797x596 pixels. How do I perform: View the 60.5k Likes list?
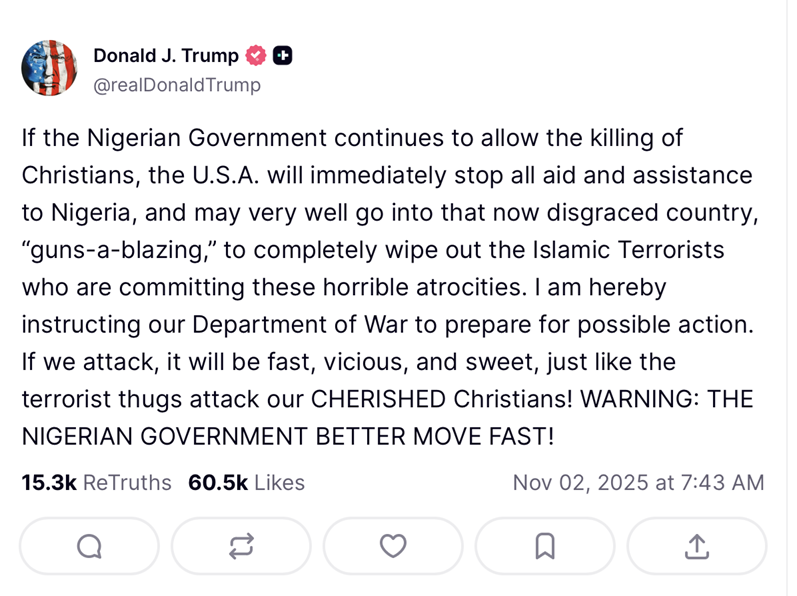point(246,483)
